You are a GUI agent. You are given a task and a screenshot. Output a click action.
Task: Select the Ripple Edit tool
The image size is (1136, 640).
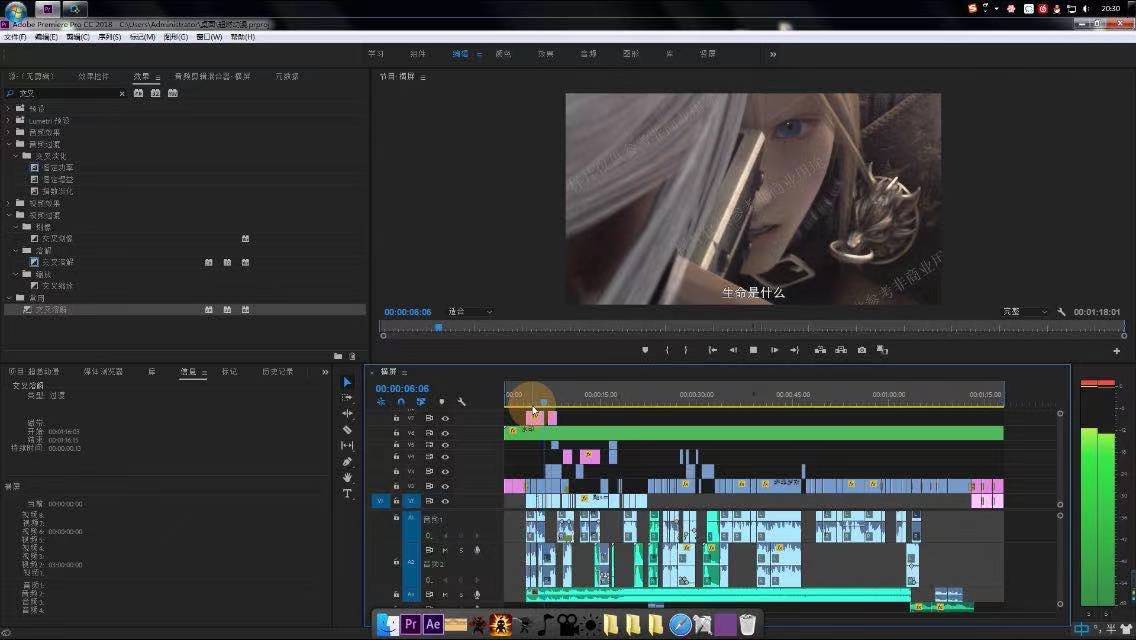pyautogui.click(x=347, y=413)
